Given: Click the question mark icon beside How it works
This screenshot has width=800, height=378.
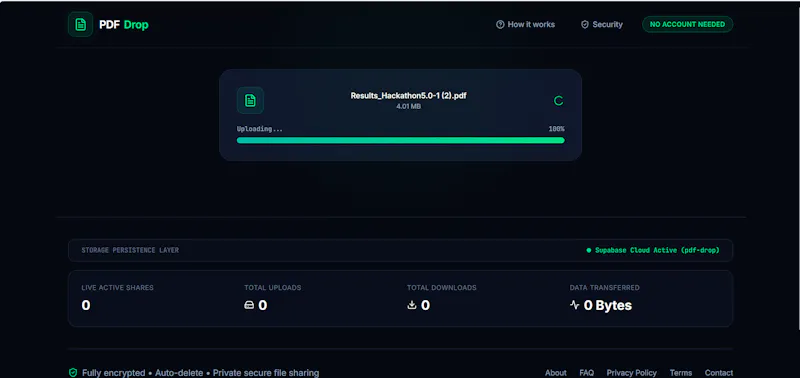Looking at the screenshot, I should point(500,24).
